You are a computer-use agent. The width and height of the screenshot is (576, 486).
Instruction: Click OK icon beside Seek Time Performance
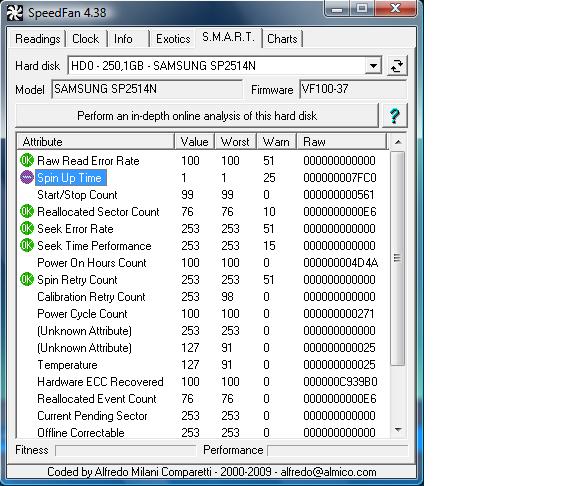pos(26,245)
